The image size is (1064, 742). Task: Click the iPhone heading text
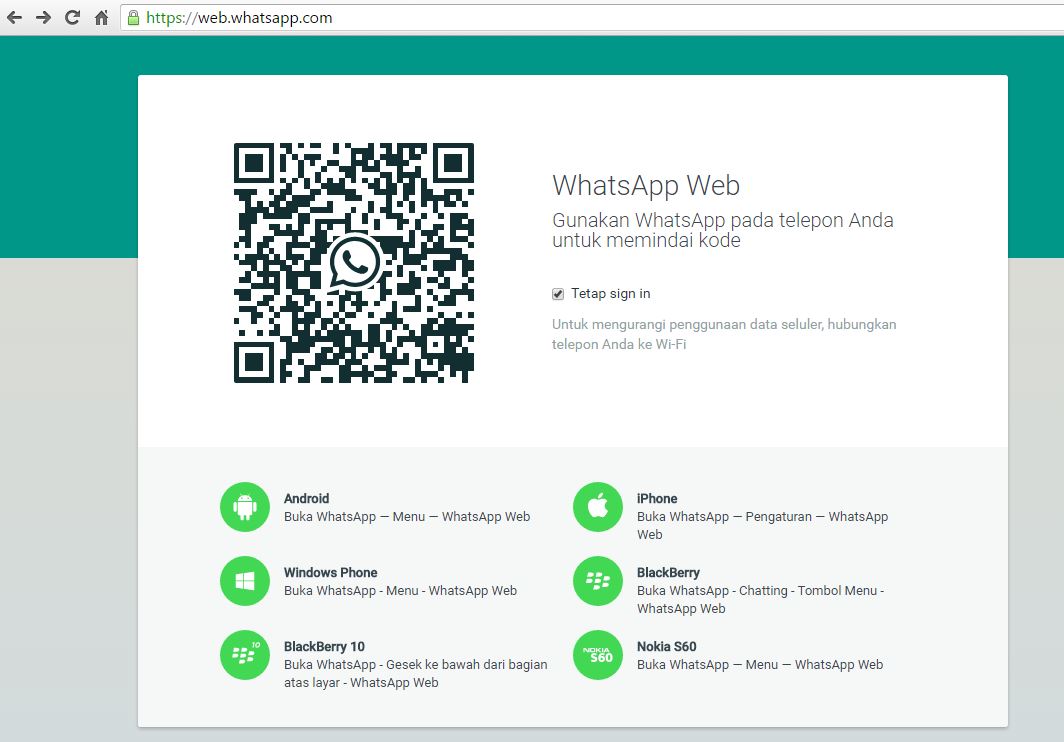[x=657, y=498]
